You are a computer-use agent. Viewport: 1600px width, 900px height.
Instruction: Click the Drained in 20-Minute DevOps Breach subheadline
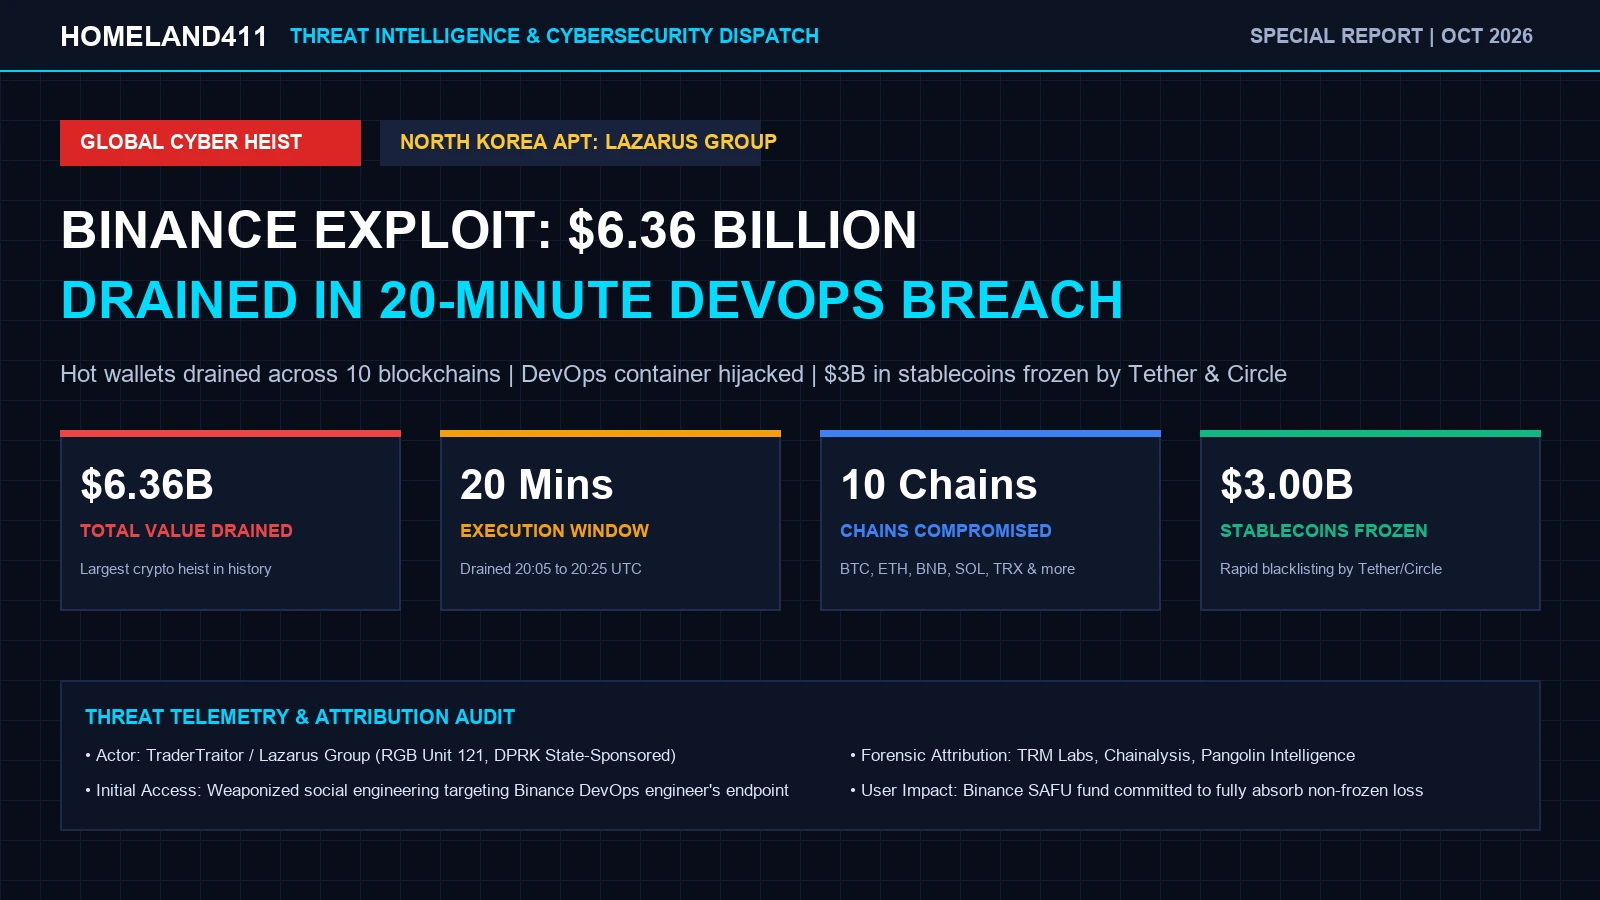pos(592,300)
